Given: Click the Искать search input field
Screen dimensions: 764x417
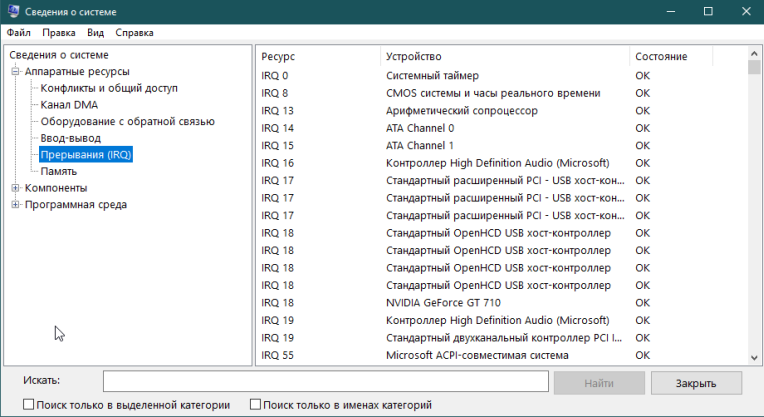Looking at the screenshot, I should (x=326, y=382).
